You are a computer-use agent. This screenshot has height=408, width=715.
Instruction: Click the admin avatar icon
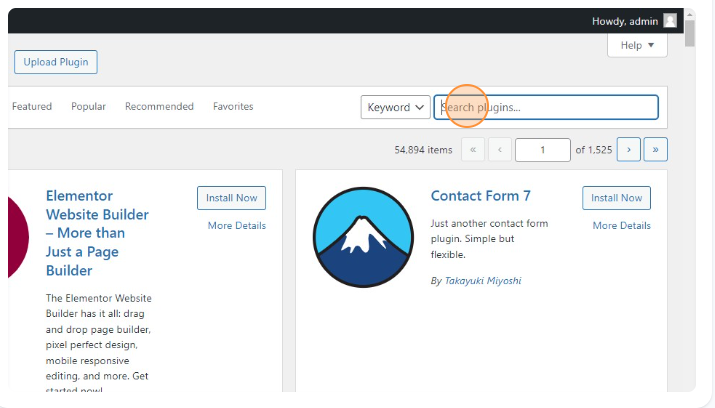(x=670, y=20)
